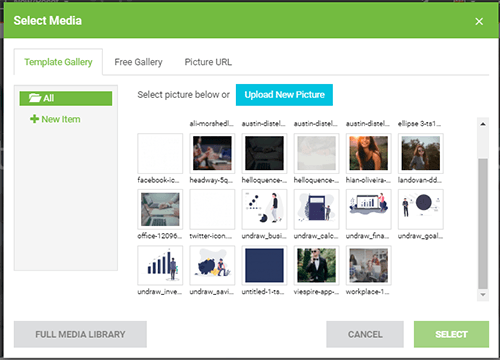Image resolution: width=500 pixels, height=360 pixels.
Task: Select the undraw_inve... bar chart illustration
Action: tap(160, 265)
